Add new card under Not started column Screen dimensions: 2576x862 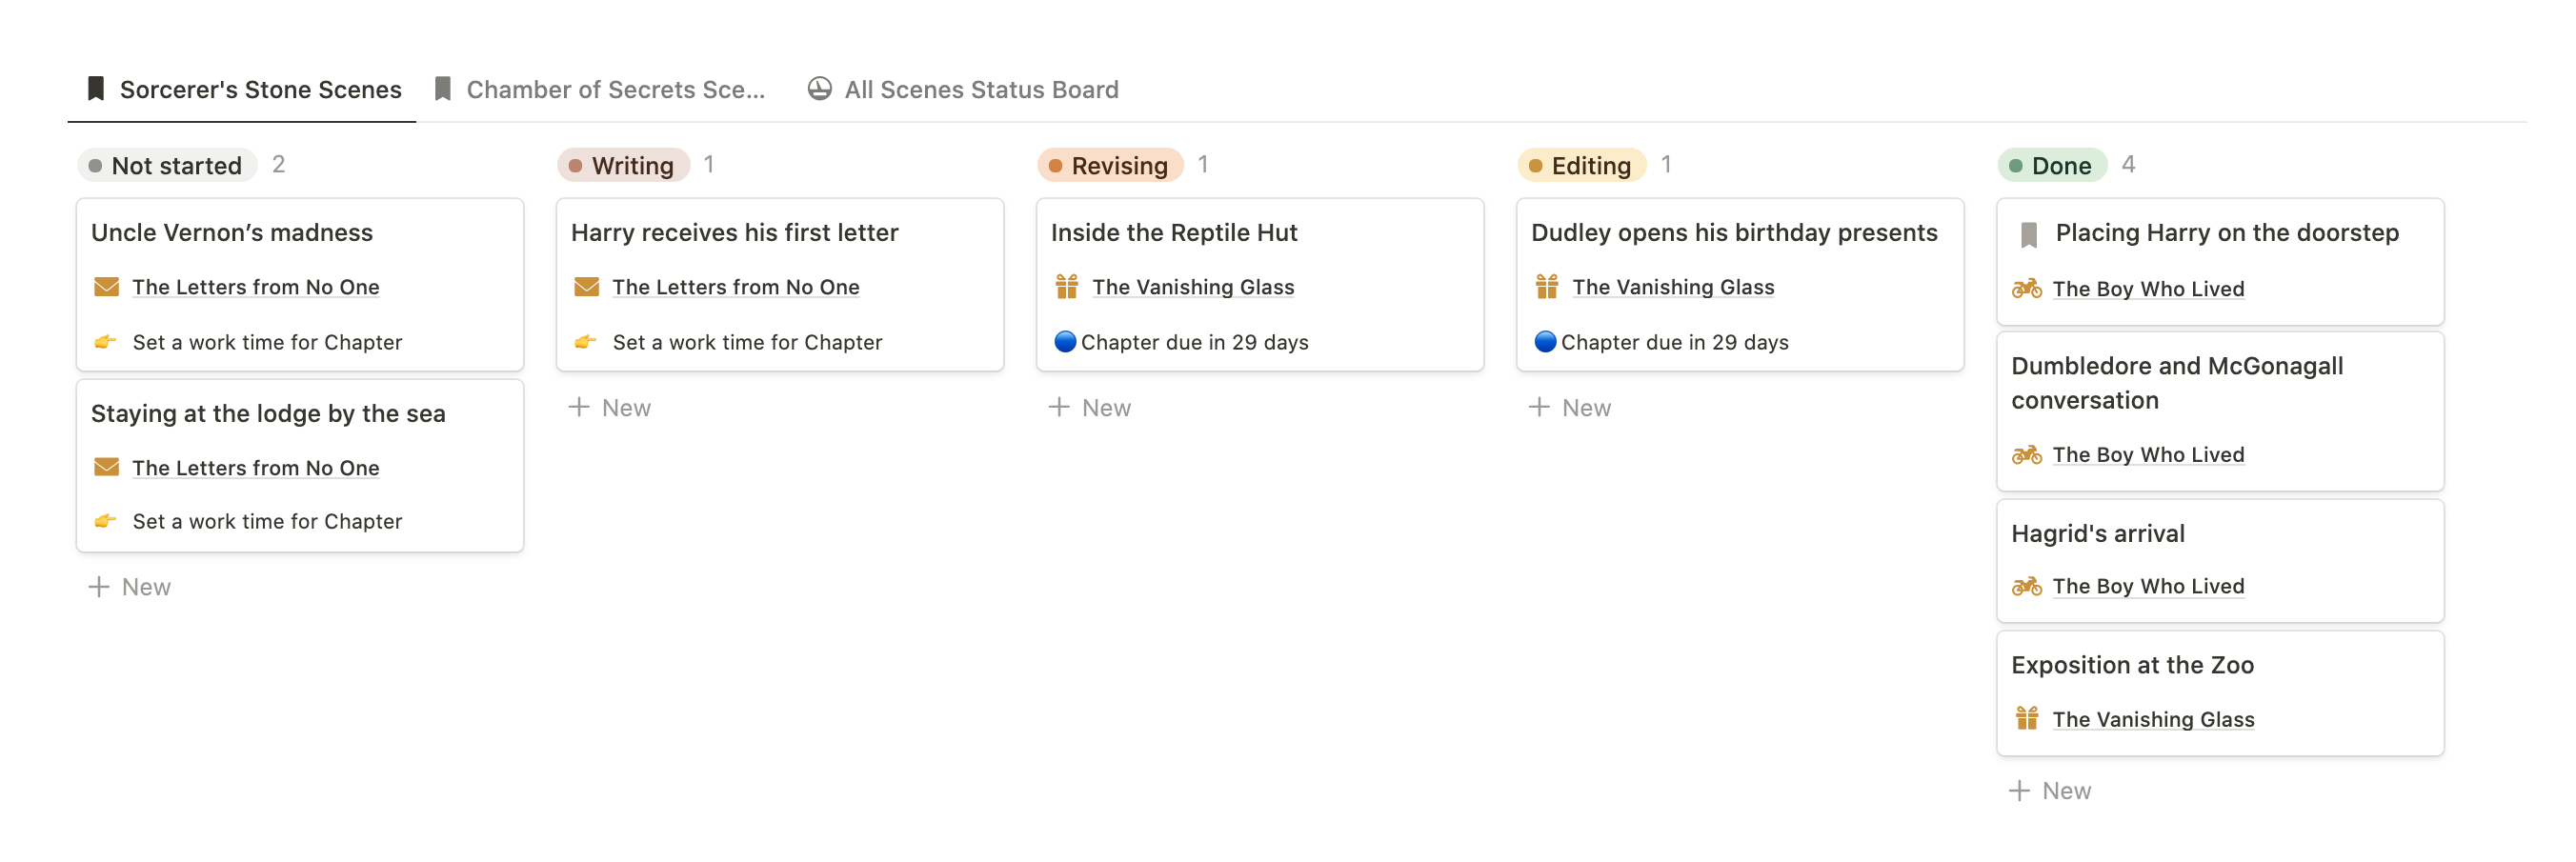130,587
